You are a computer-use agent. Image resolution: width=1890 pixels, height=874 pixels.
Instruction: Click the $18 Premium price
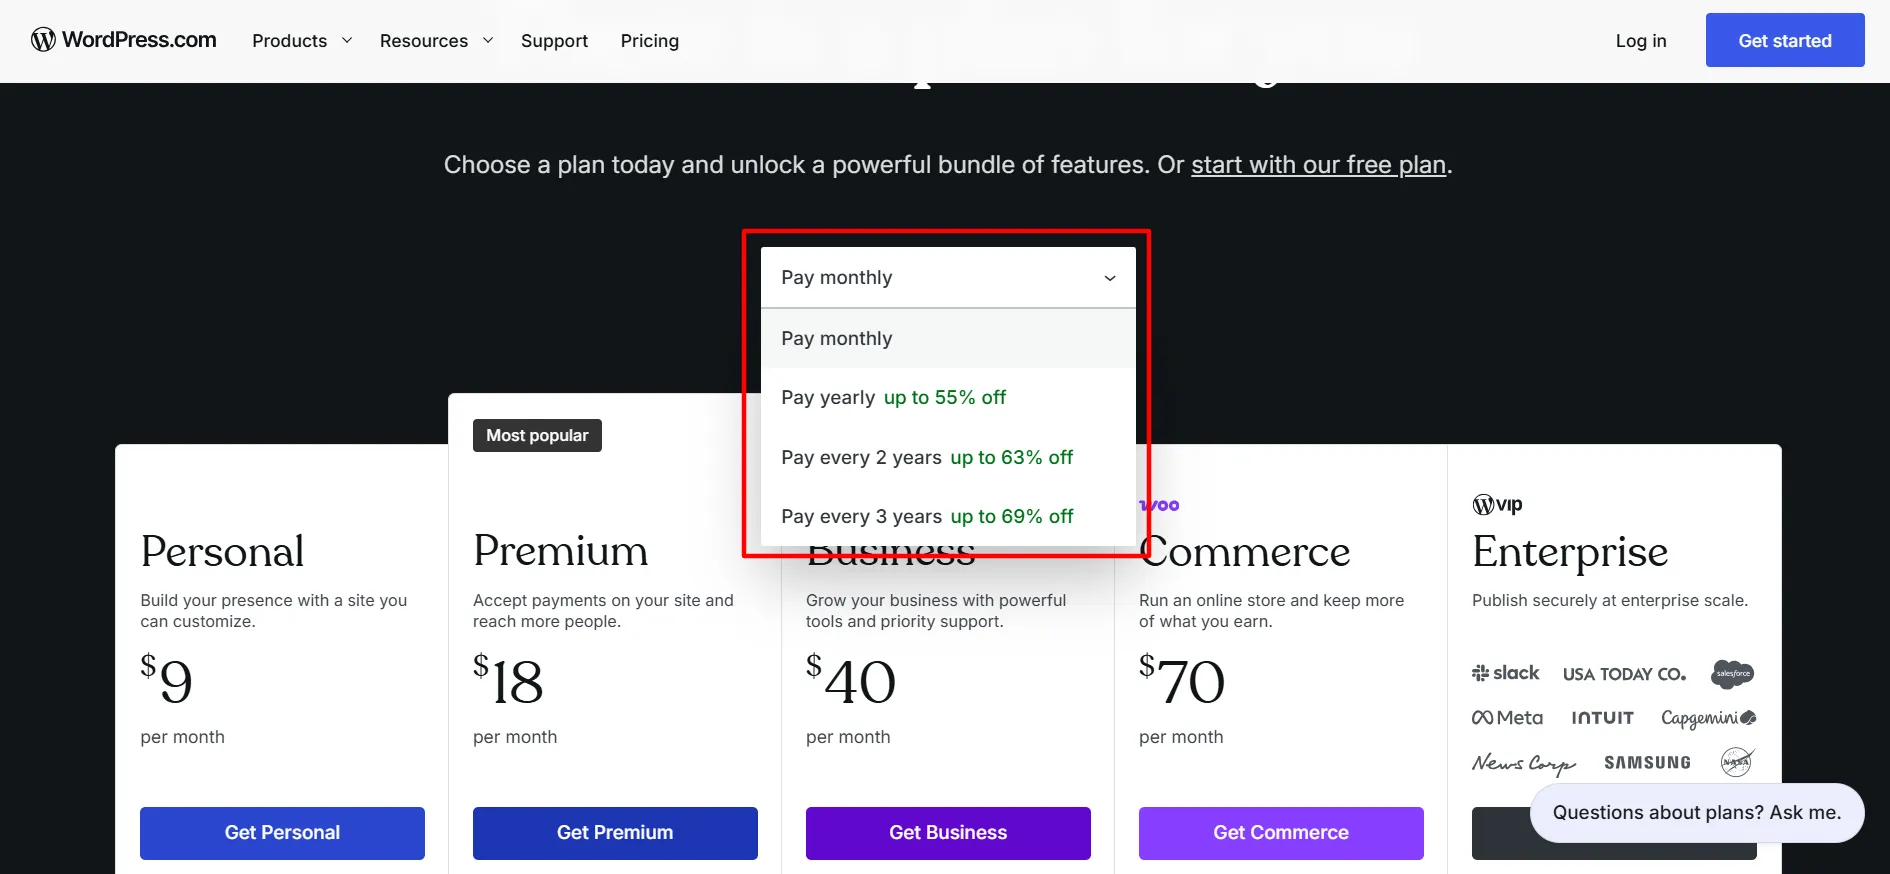[508, 680]
